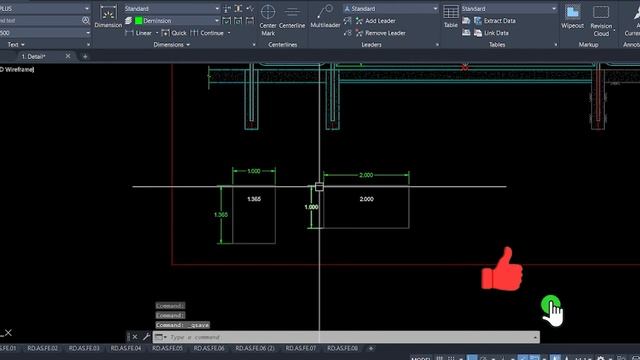Viewport: 640px width, 360px height.
Task: Click Remove Leader
Action: [x=380, y=33]
